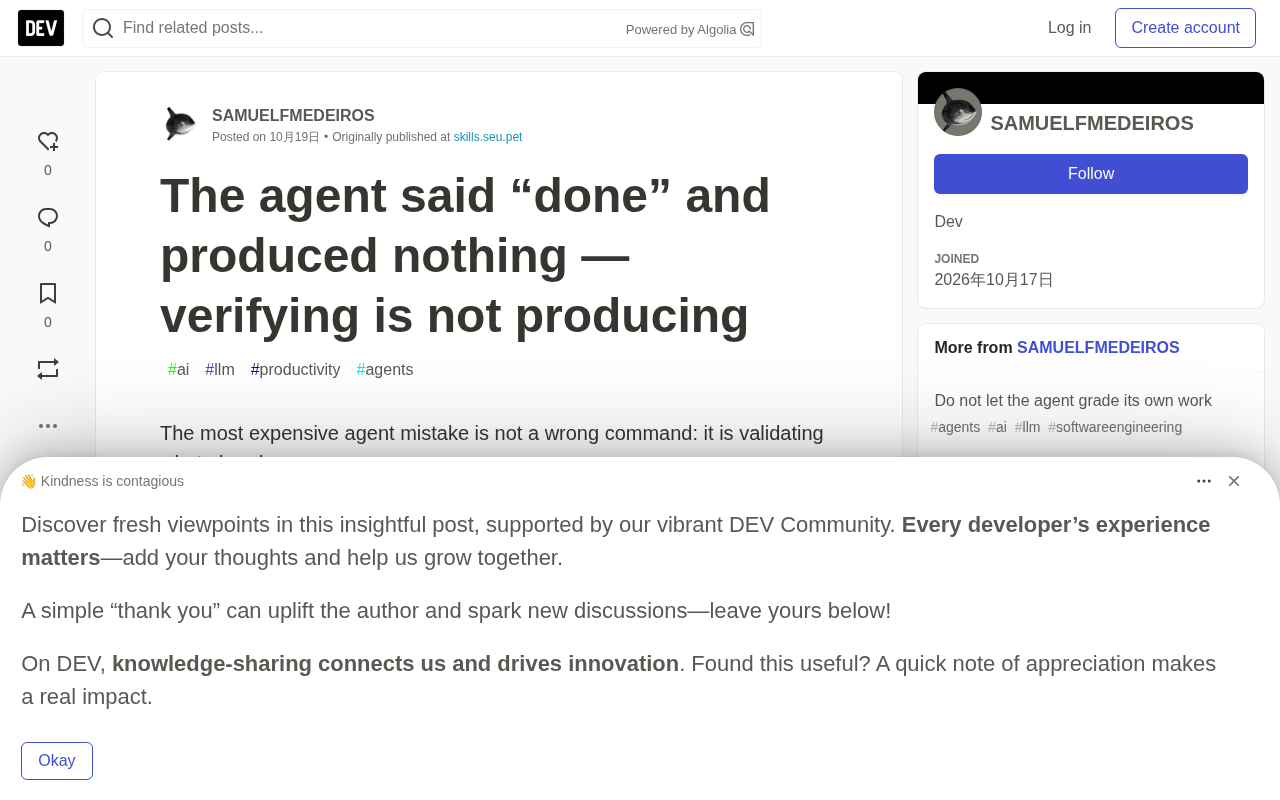The width and height of the screenshot is (1280, 800).
Task: Open the DEV logo home link
Action: pyautogui.click(x=41, y=28)
